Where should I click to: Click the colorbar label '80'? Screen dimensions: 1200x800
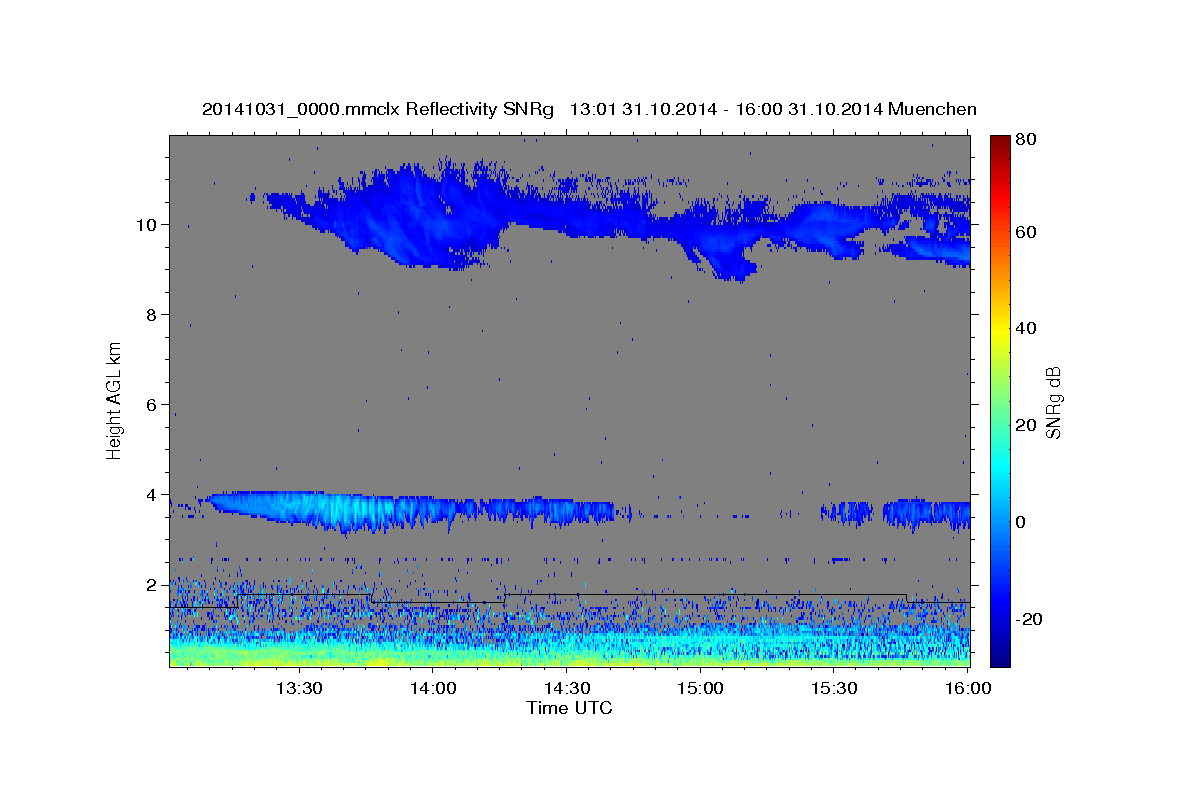tap(1026, 140)
